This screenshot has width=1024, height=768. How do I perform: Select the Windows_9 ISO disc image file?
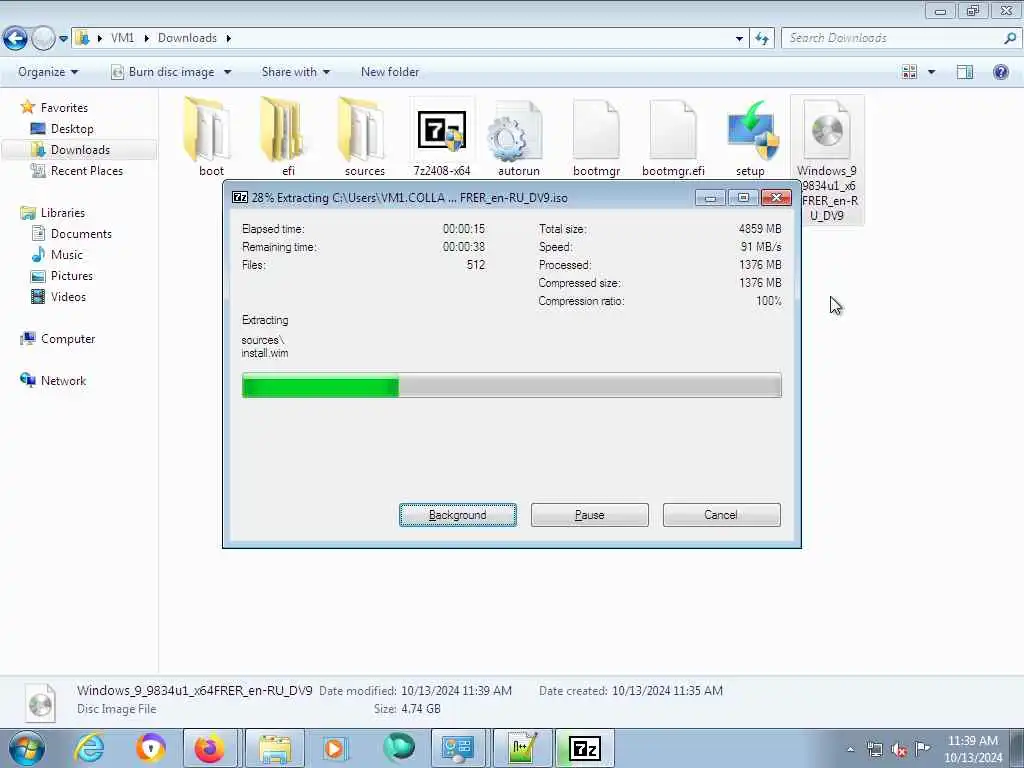pos(827,160)
